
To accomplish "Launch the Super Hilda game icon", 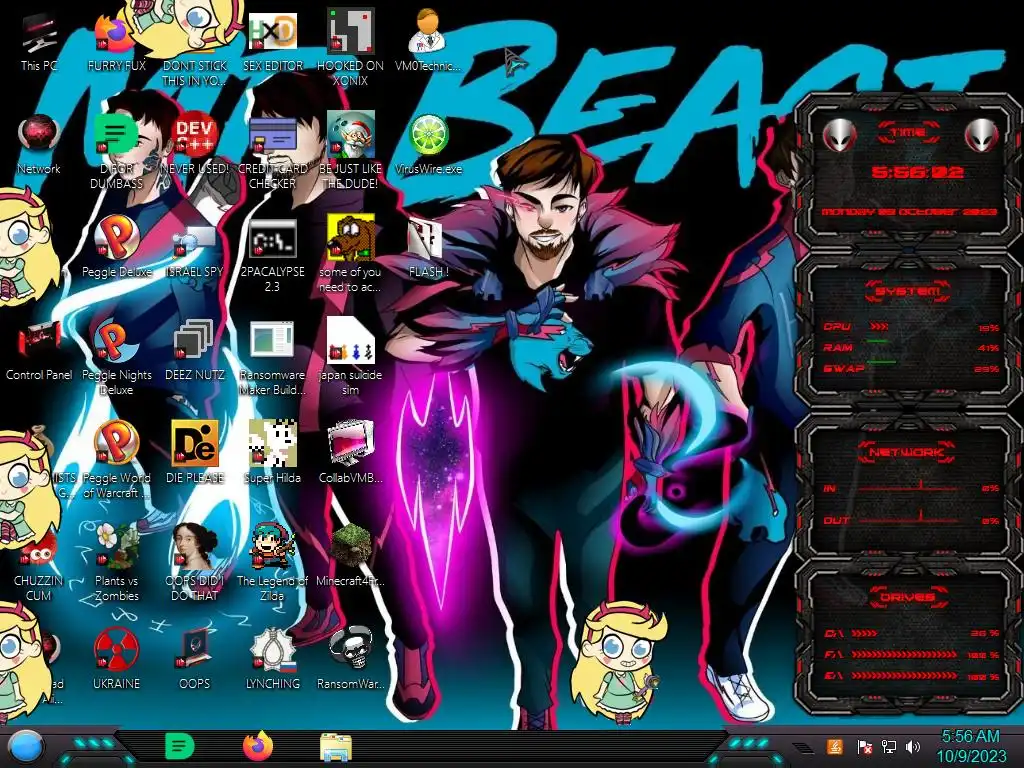I will [273, 452].
